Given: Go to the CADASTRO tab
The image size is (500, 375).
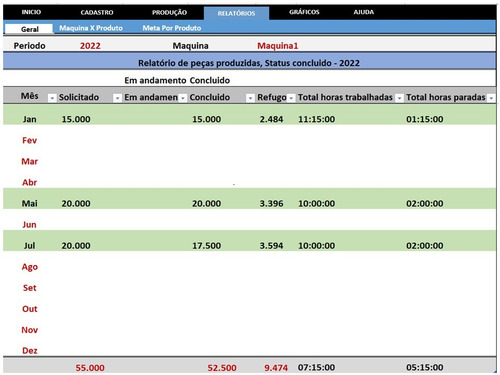Looking at the screenshot, I should coord(97,12).
